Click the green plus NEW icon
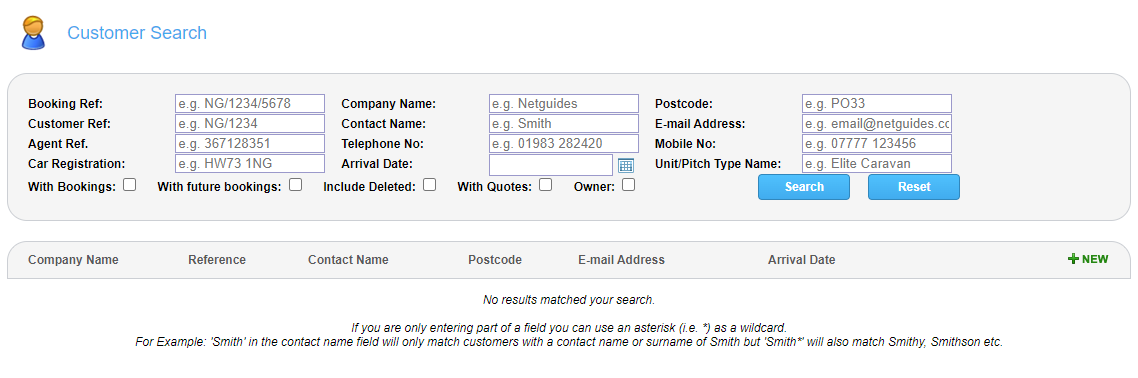Viewport: 1138px width, 378px height. [1088, 259]
